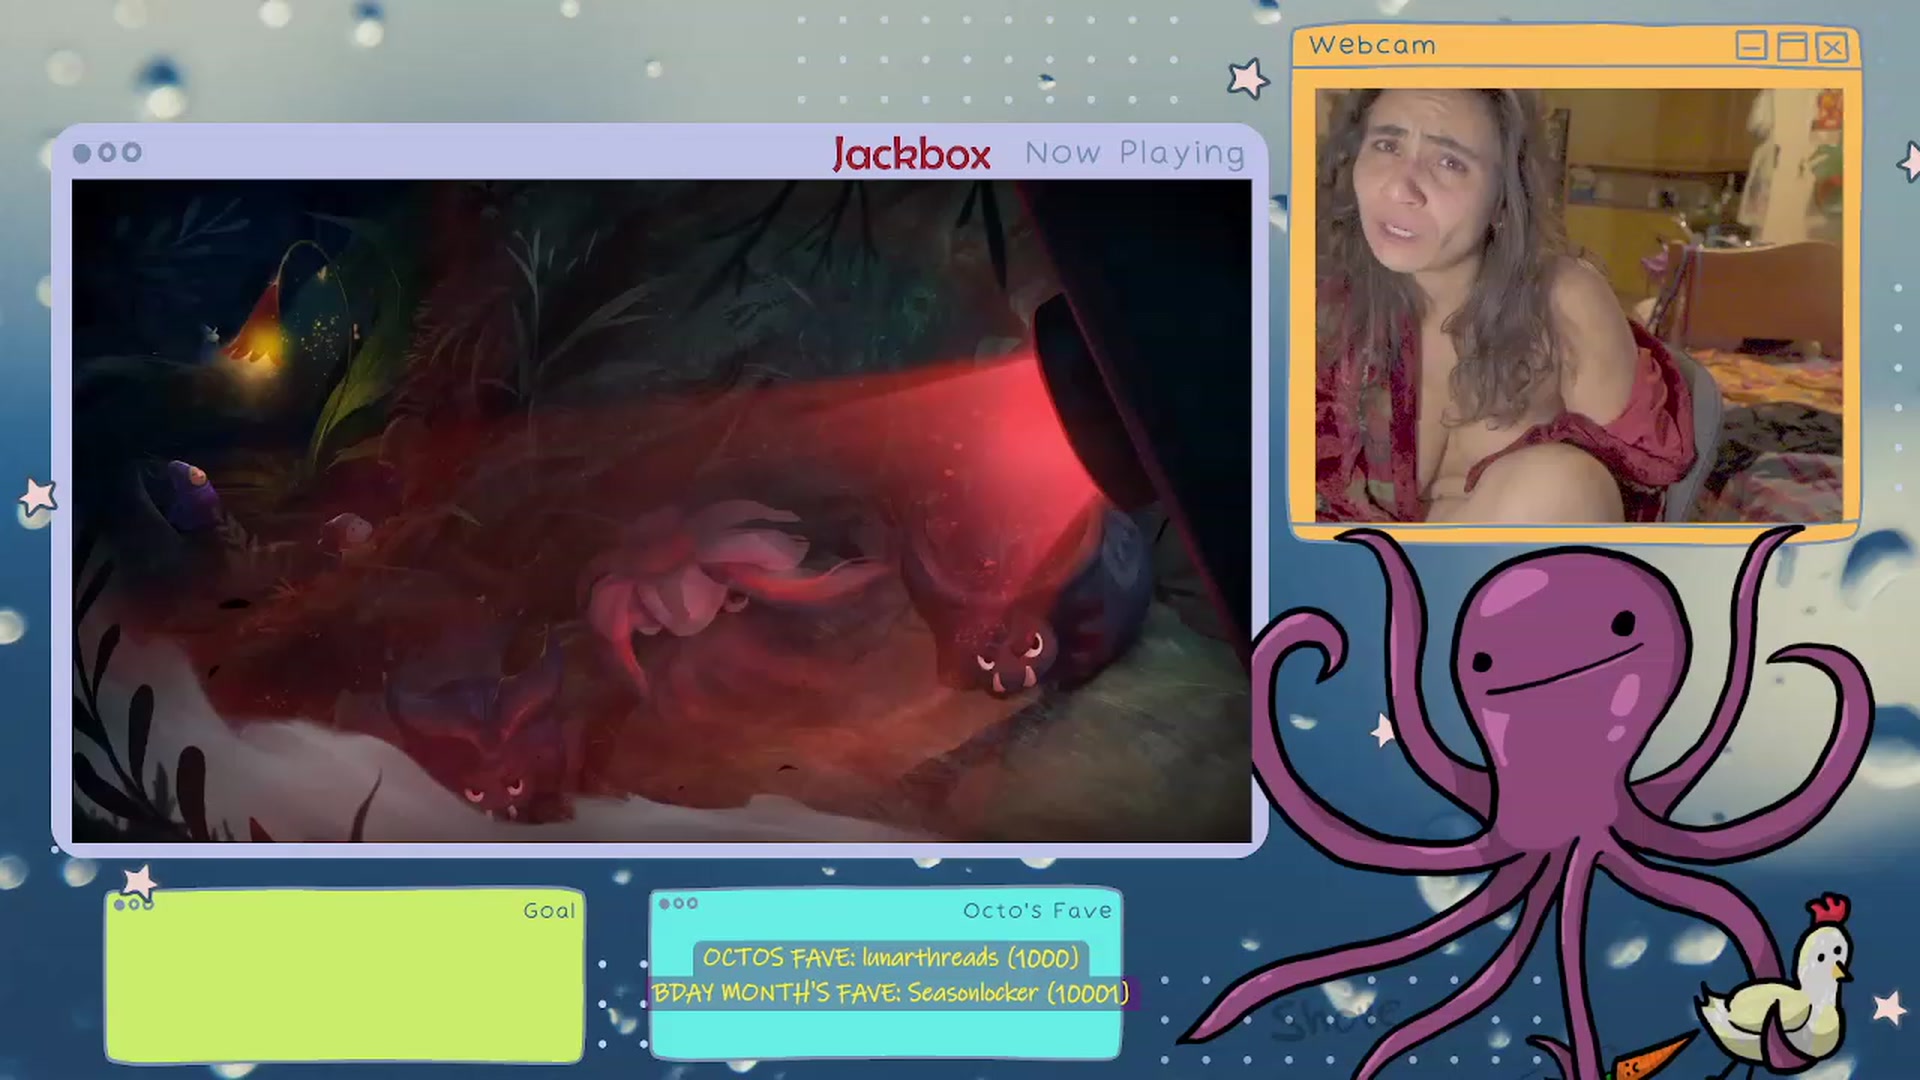The image size is (1920, 1080).
Task: Click the three dots in the Octo's Fave panel
Action: (678, 904)
